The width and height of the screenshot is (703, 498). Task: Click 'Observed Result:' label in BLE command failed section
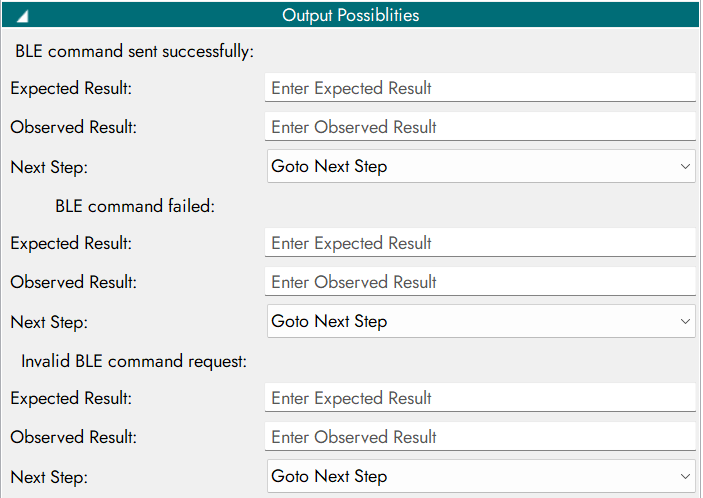73,282
